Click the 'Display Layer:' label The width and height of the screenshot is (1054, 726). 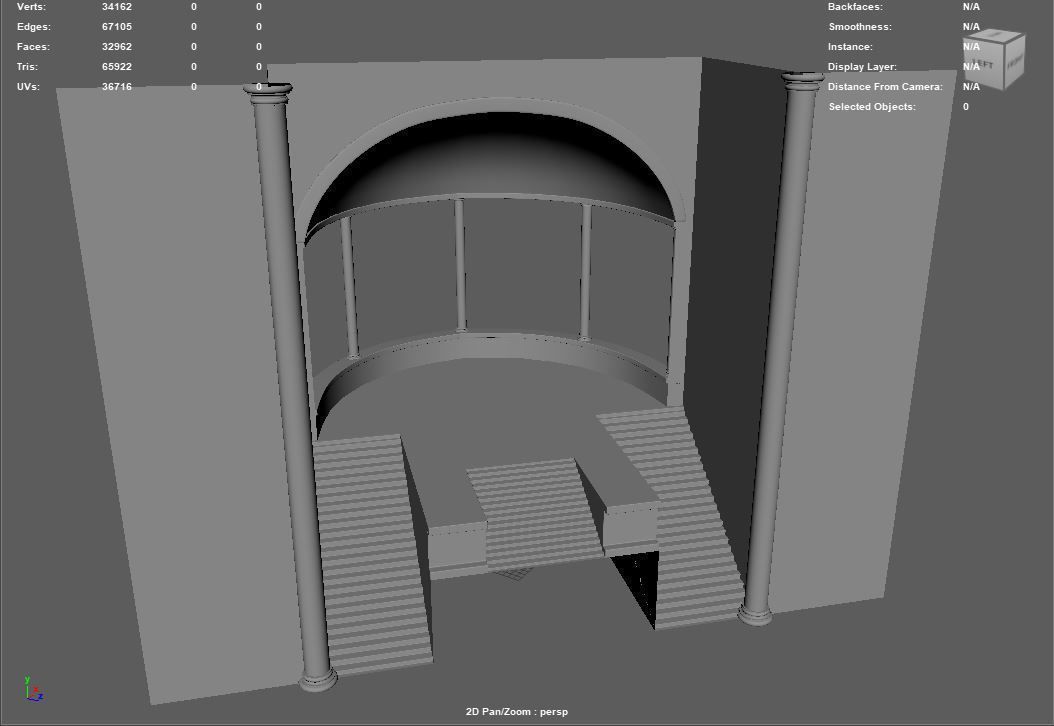[x=862, y=67]
